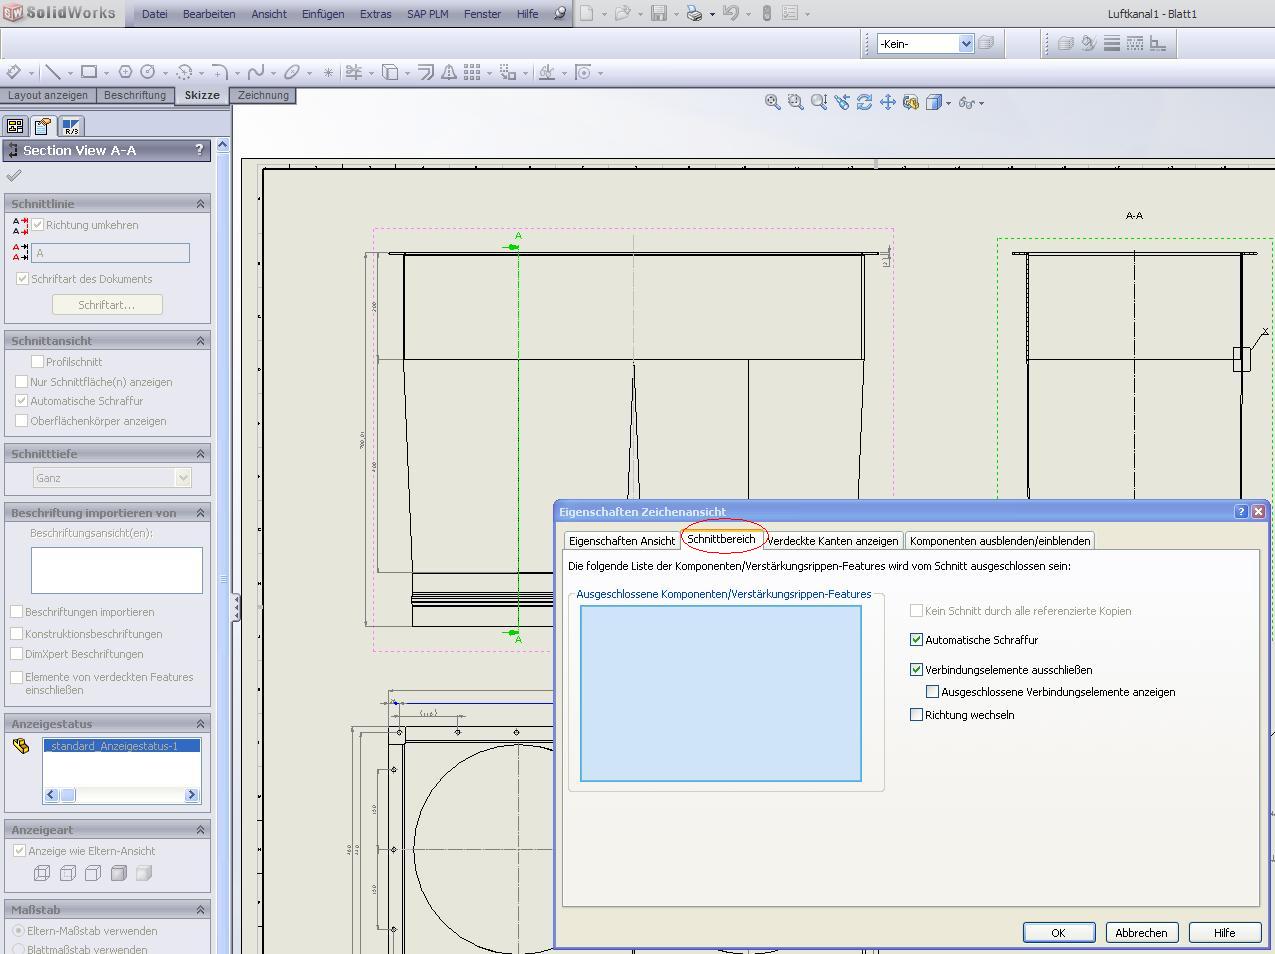Click the Pan view icon
Image resolution: width=1275 pixels, height=954 pixels.
887,102
